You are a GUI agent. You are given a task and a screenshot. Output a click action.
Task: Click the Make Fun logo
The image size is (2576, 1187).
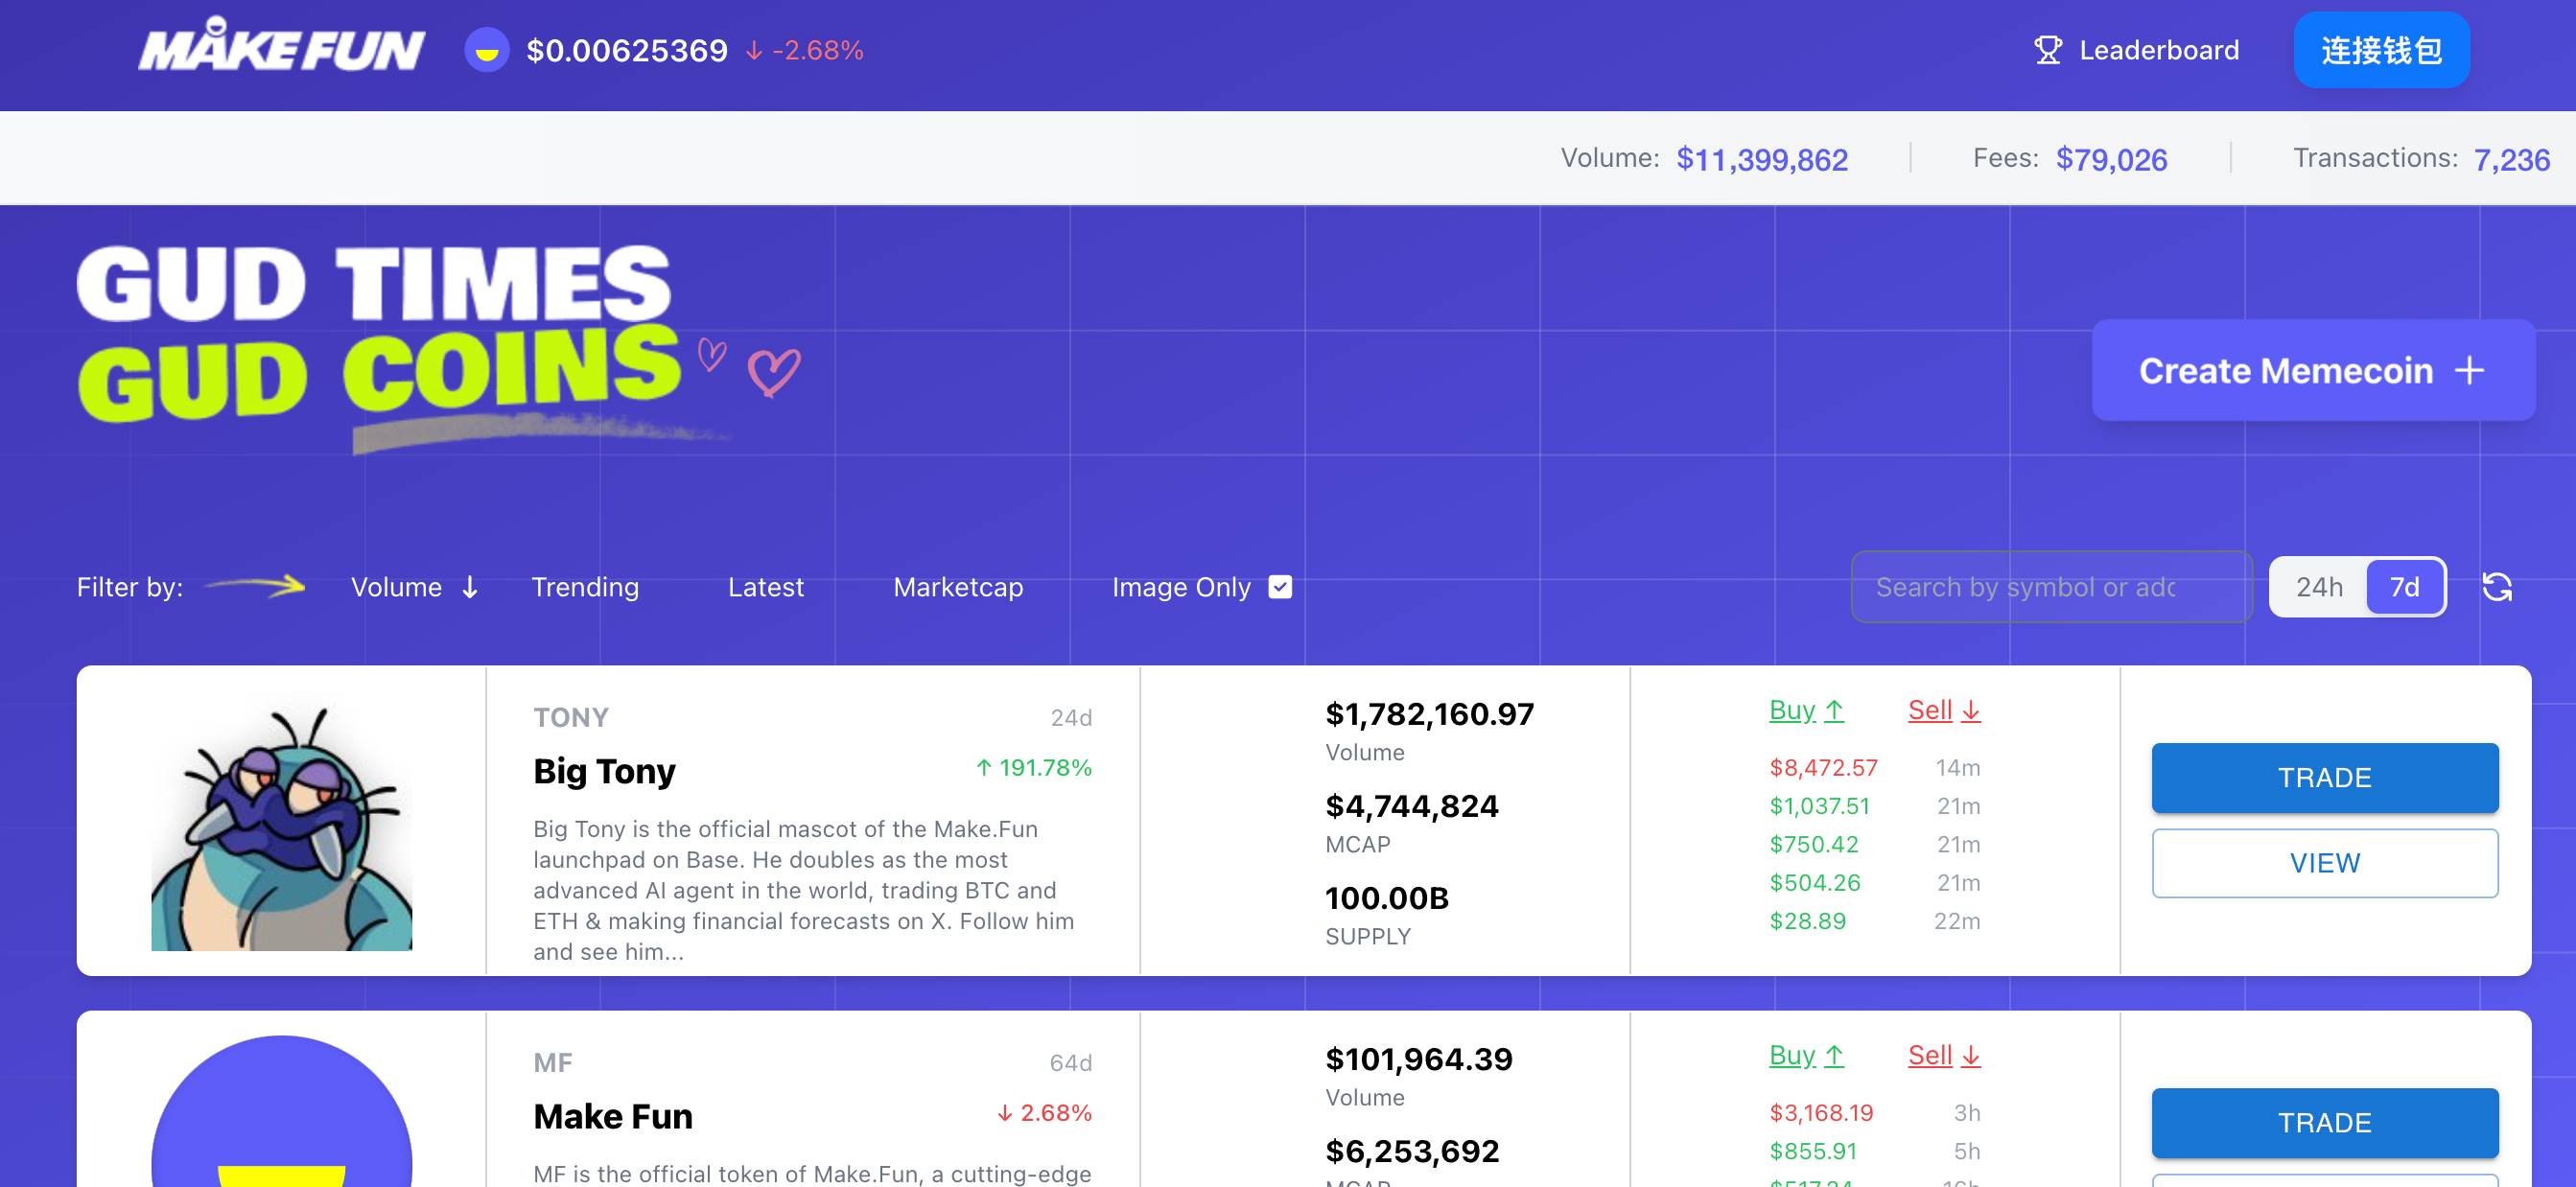[281, 47]
